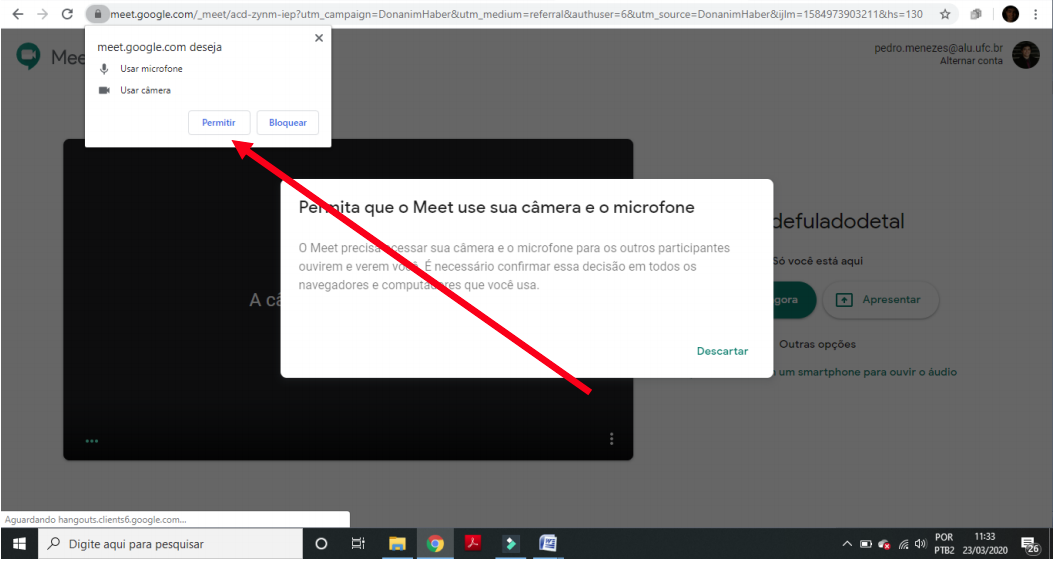
Task: Close the permission popup with X
Action: 319,38
